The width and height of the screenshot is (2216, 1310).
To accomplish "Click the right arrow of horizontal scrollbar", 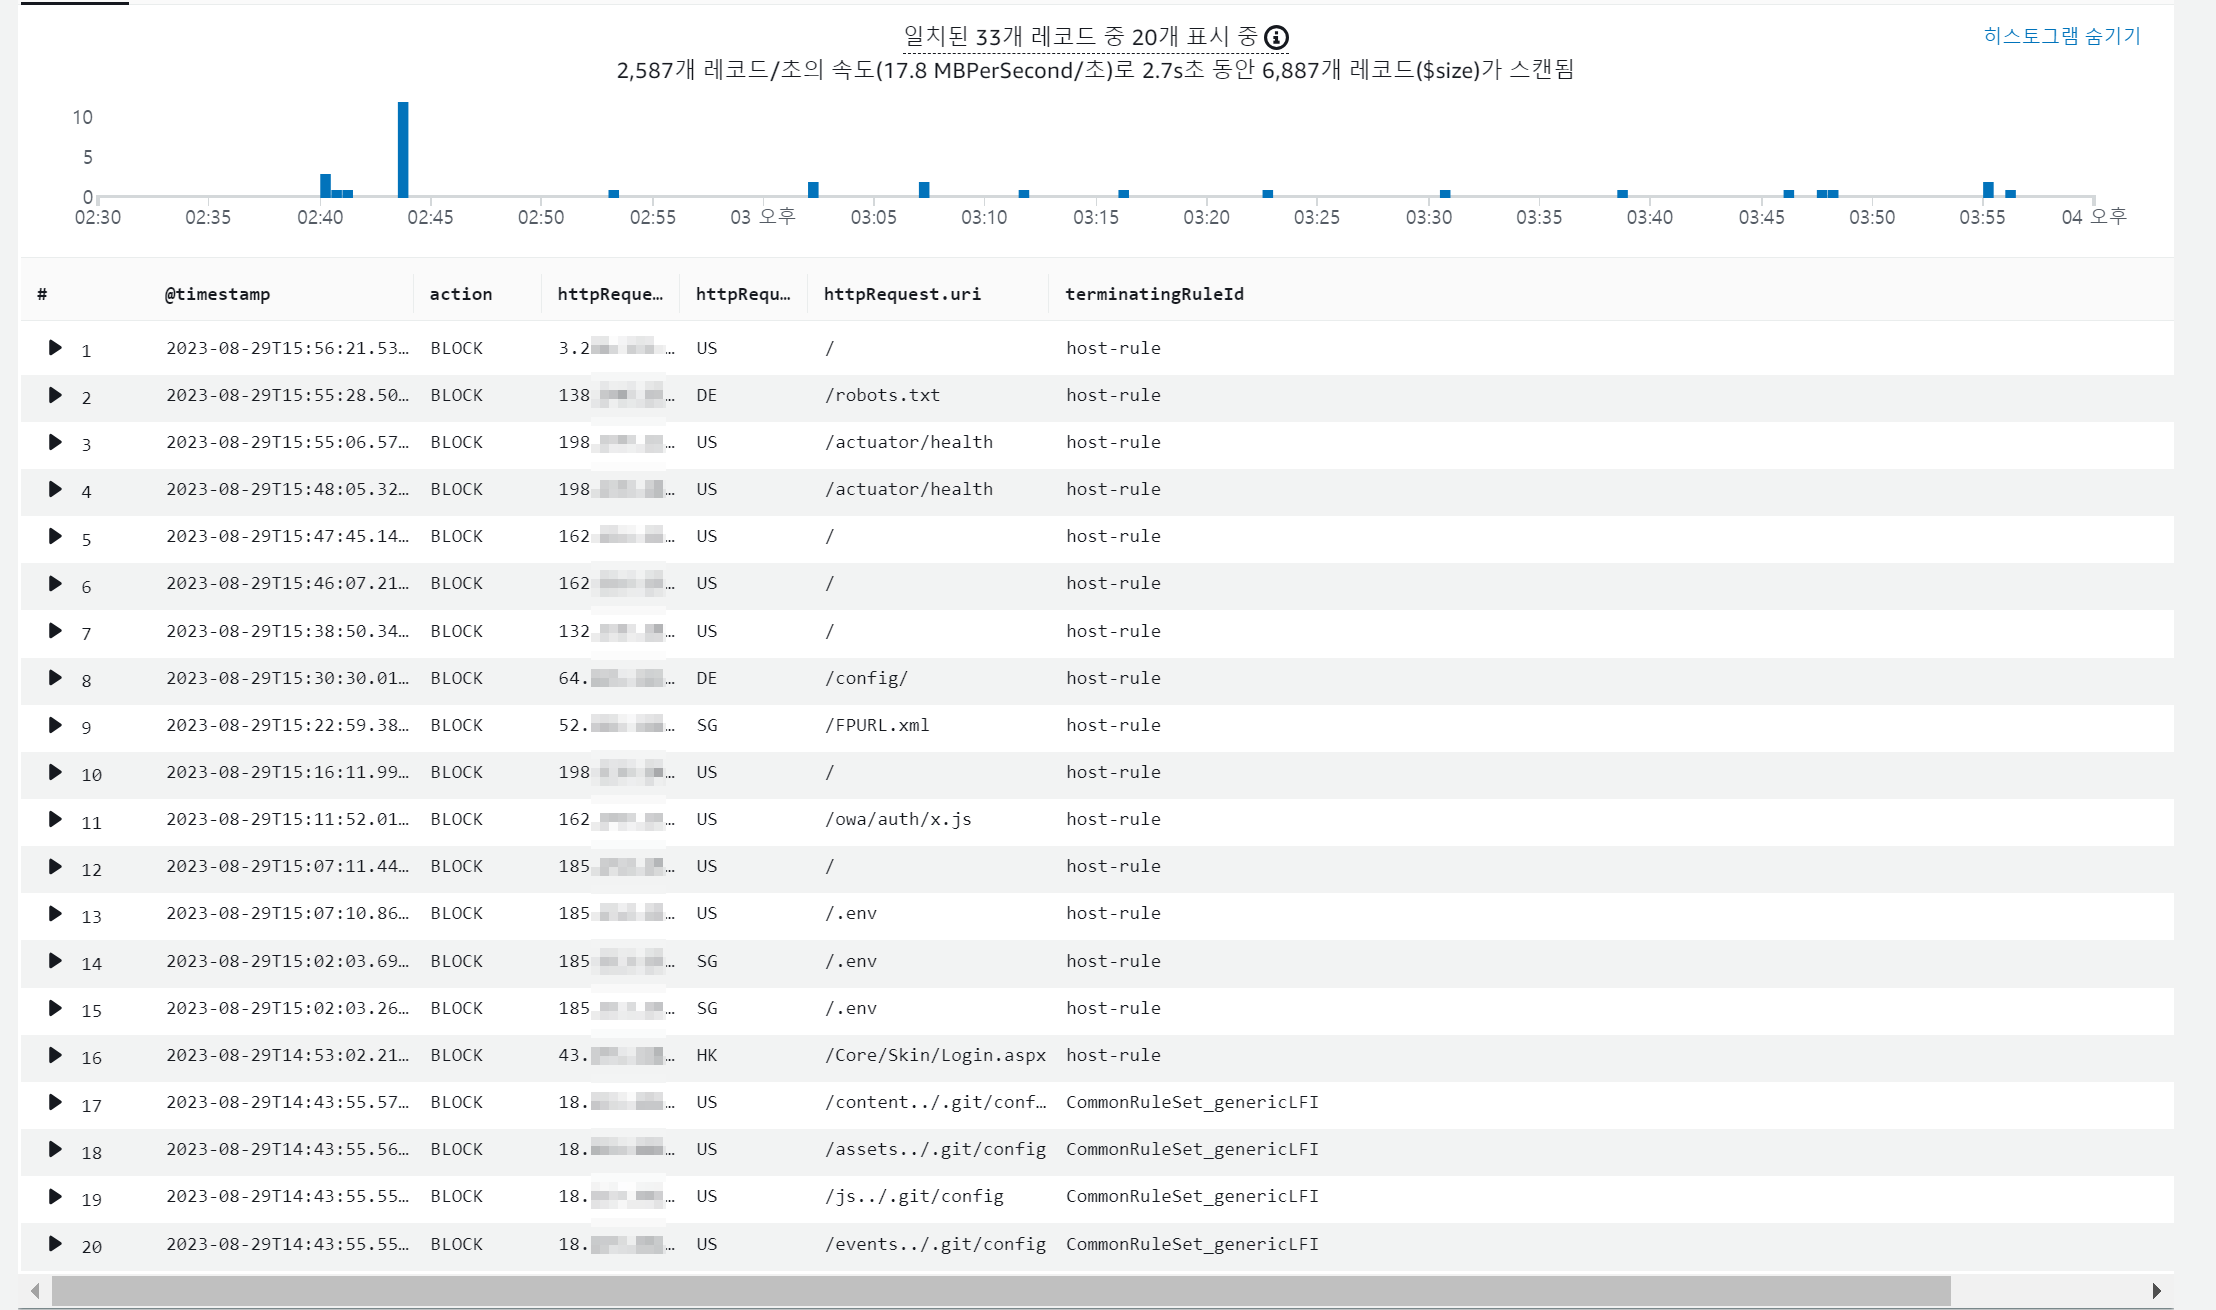I will pos(2156,1291).
